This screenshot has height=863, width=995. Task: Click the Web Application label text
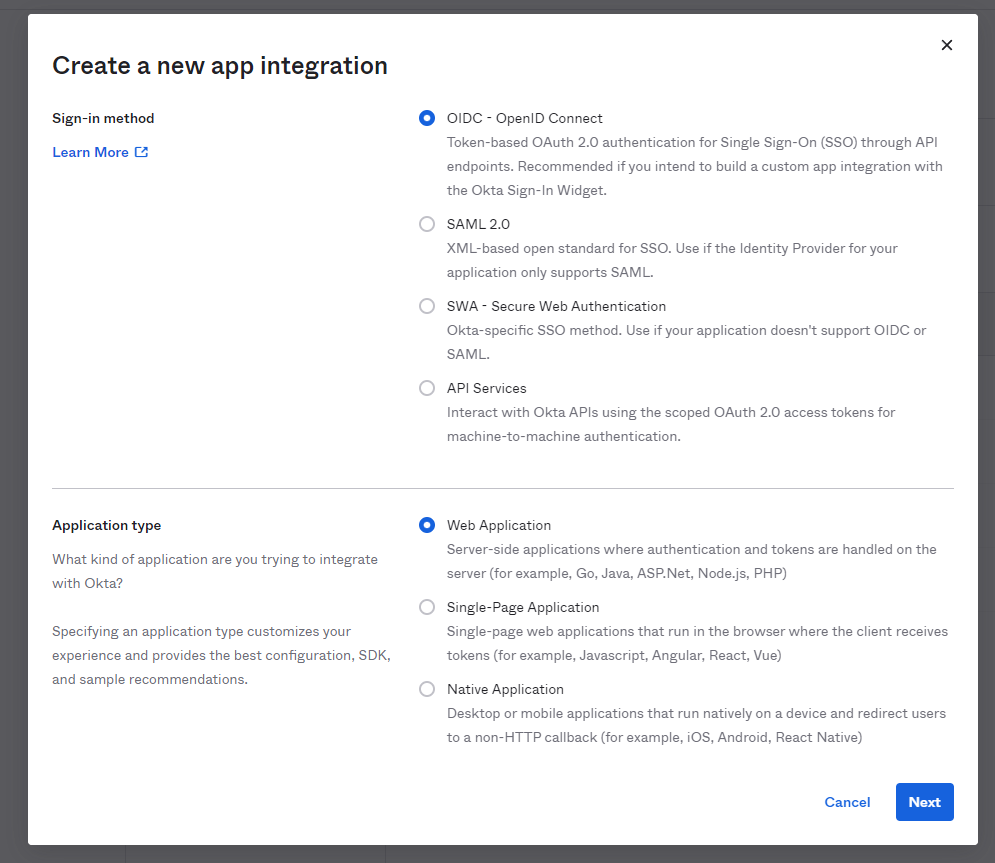pyautogui.click(x=499, y=525)
